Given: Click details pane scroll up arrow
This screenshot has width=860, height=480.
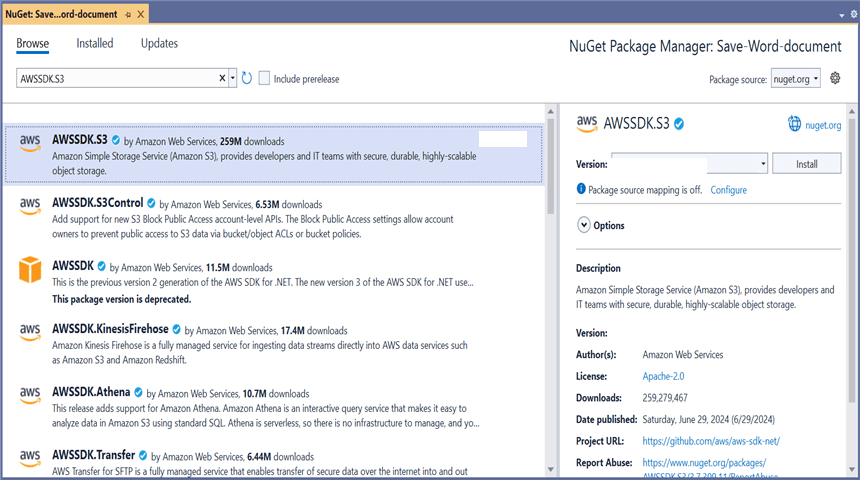Looking at the screenshot, I should (x=852, y=111).
